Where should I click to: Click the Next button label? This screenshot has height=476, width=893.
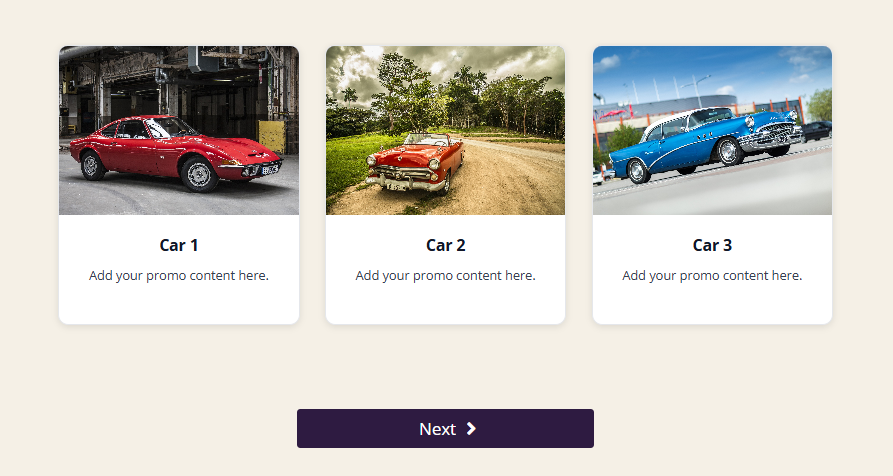click(x=437, y=429)
